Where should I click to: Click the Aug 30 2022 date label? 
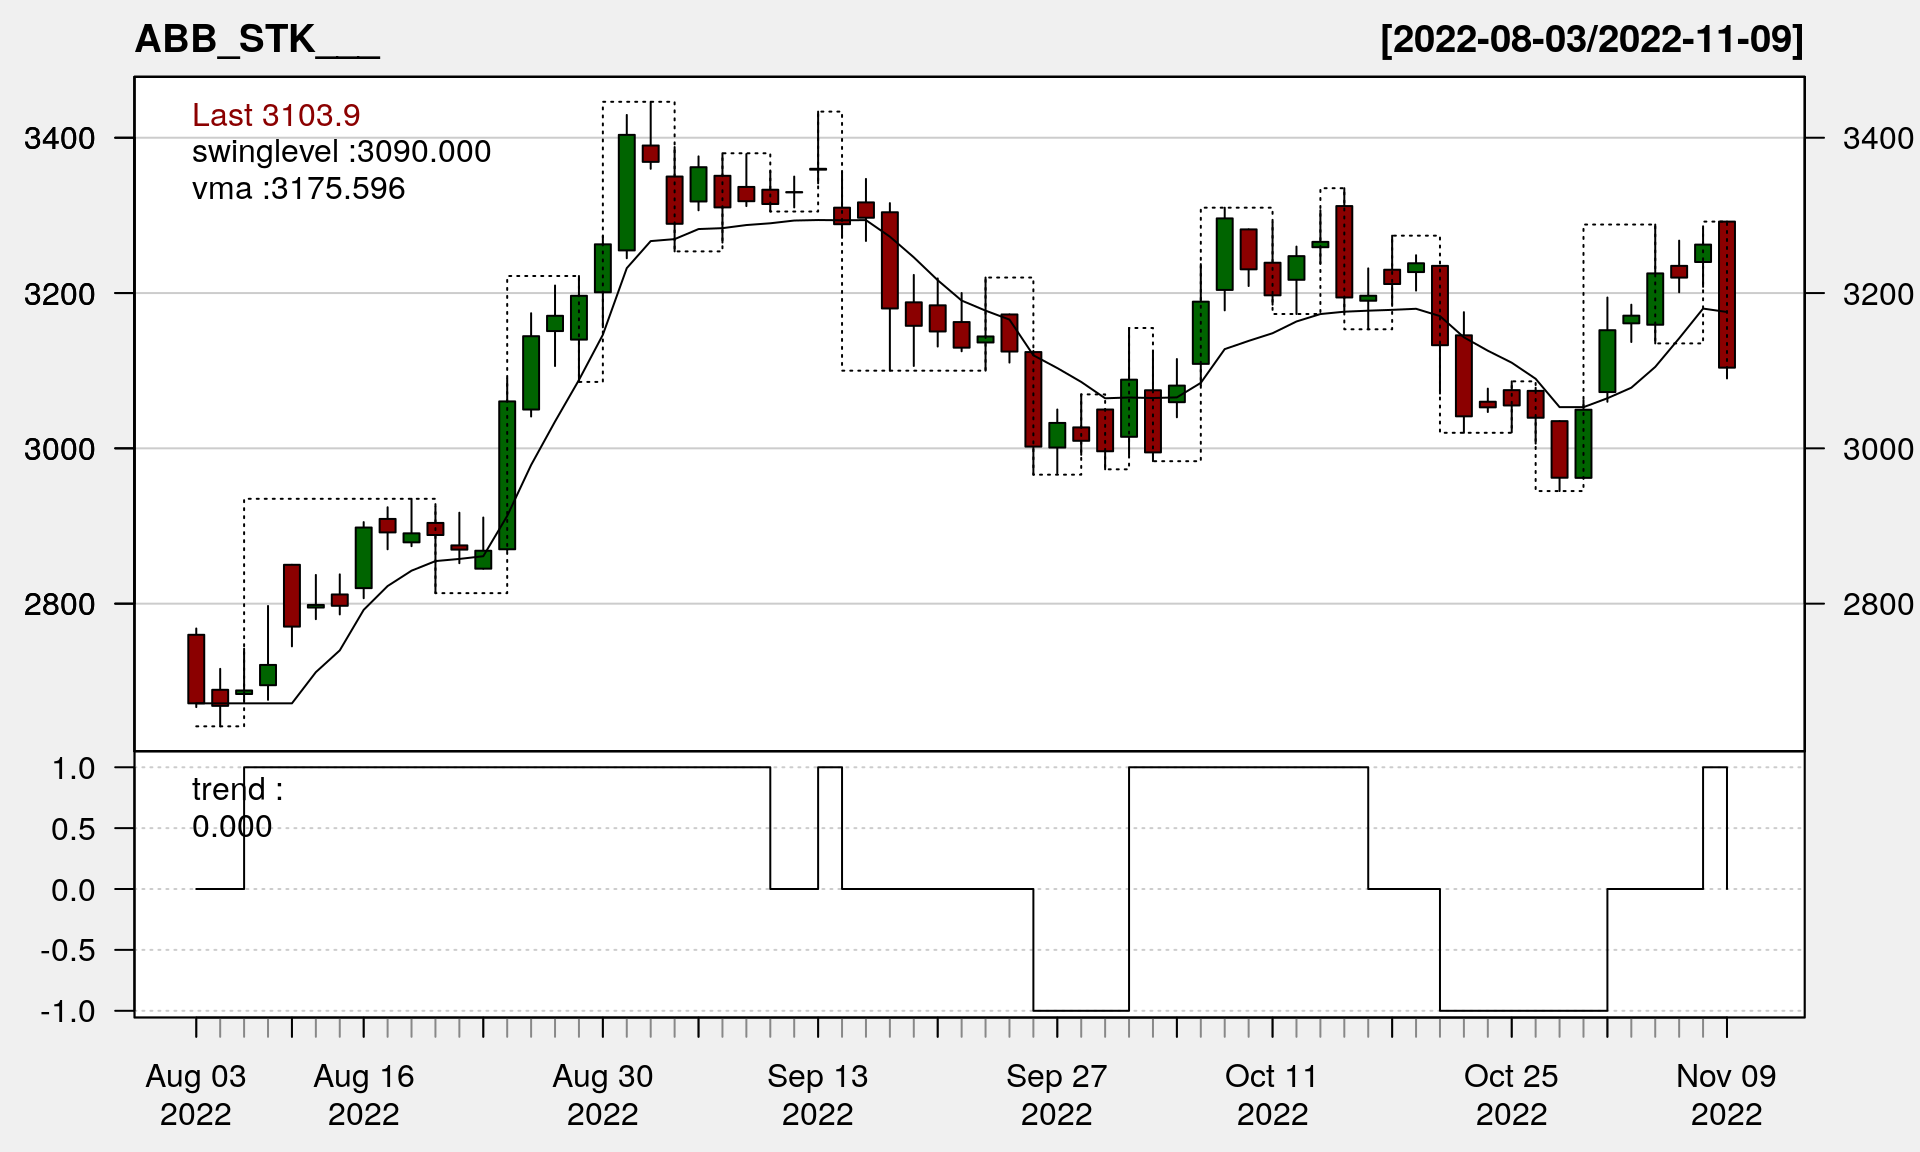pyautogui.click(x=602, y=1095)
